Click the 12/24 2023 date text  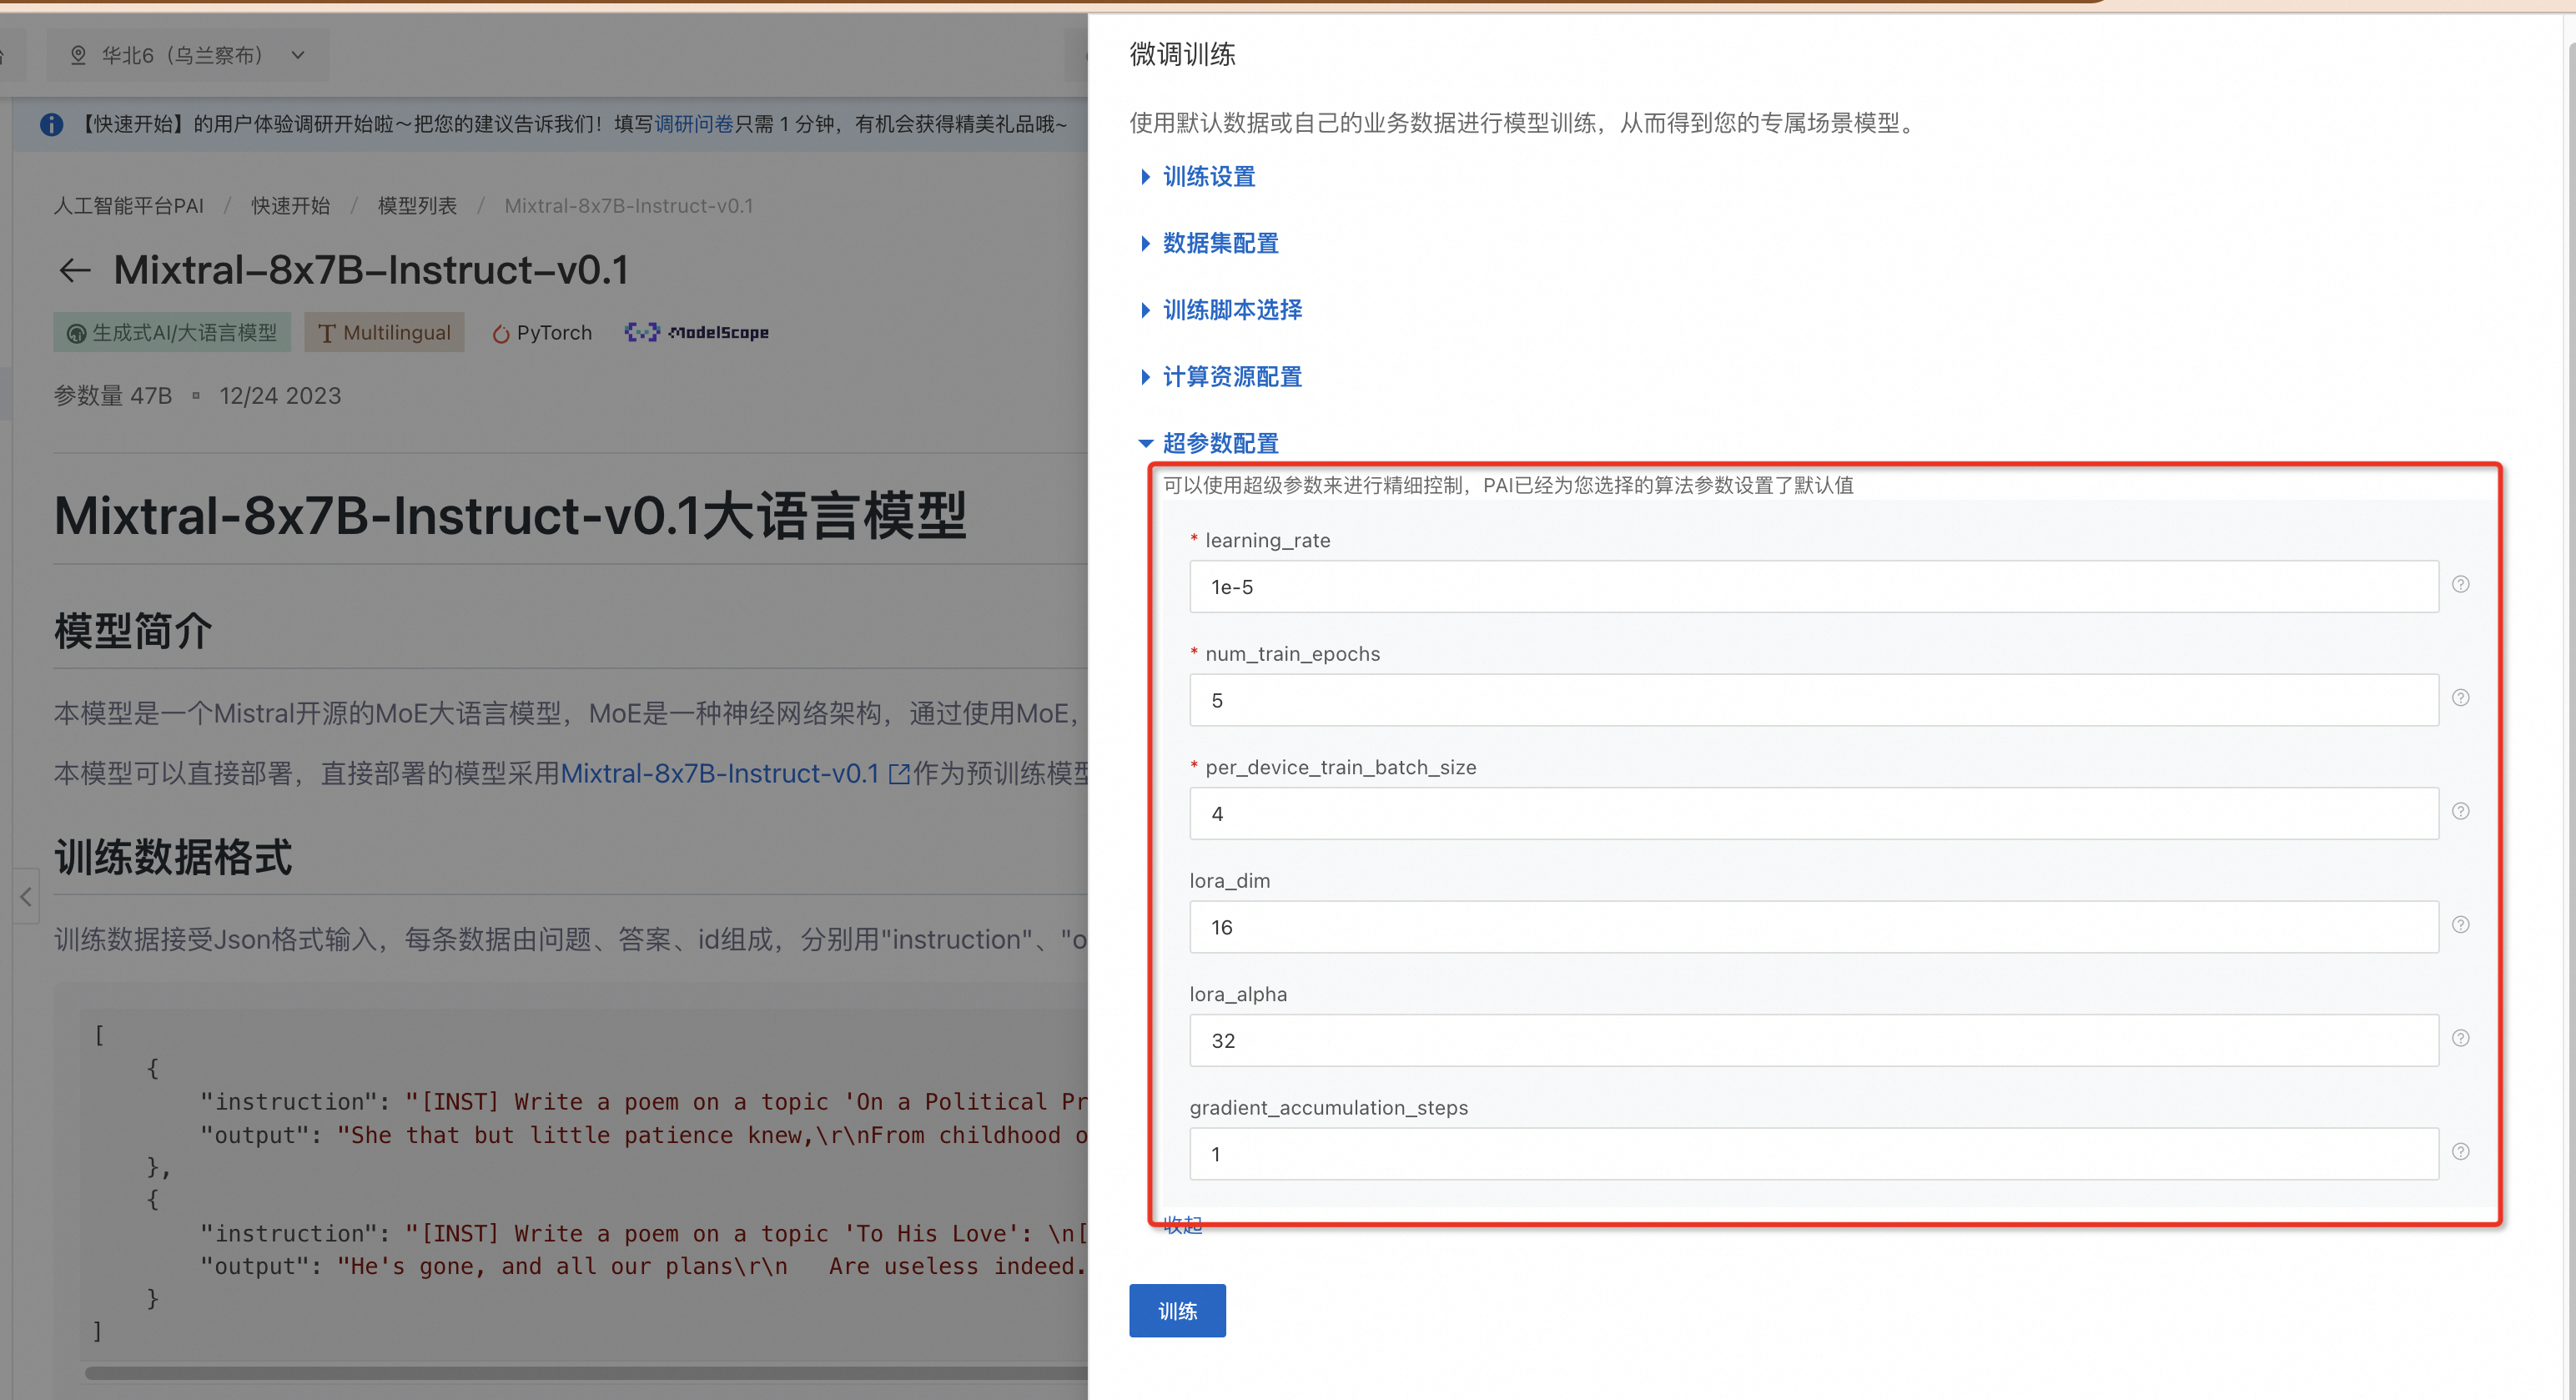pos(280,396)
